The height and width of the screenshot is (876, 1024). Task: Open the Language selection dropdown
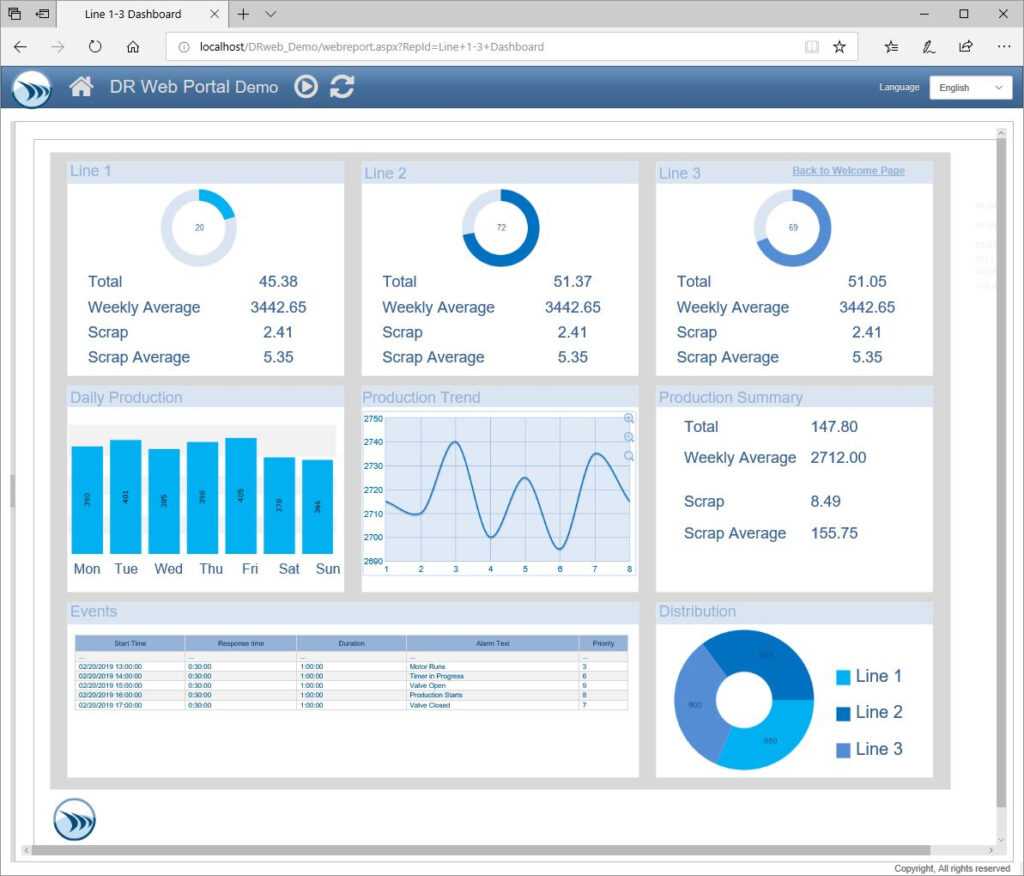coord(970,87)
